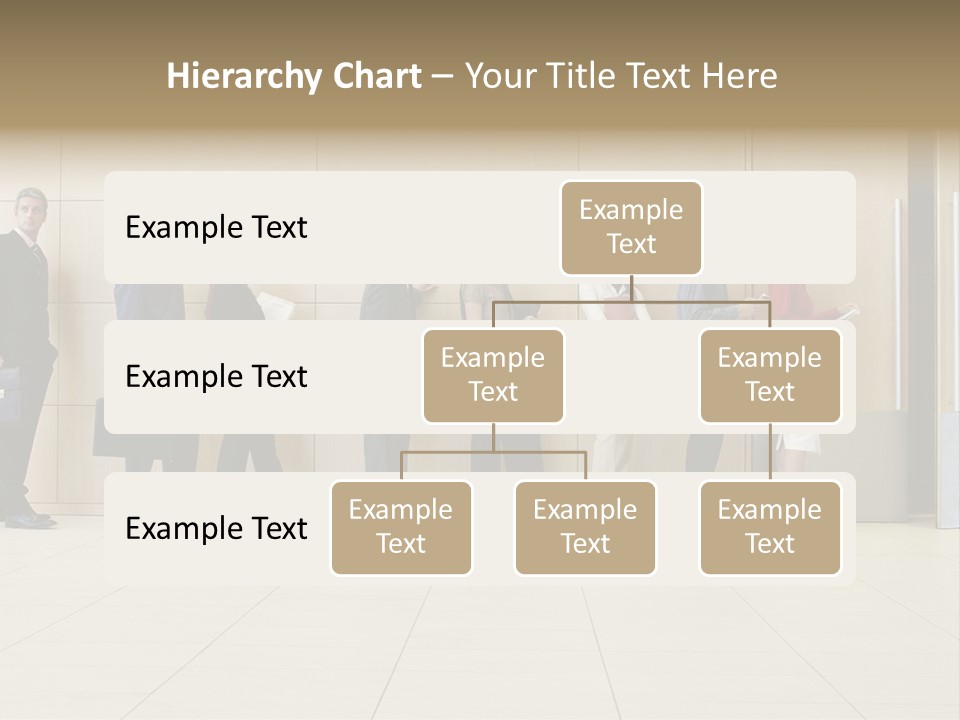This screenshot has height=720, width=960.
Task: Select the right box in the second level
Action: point(770,376)
